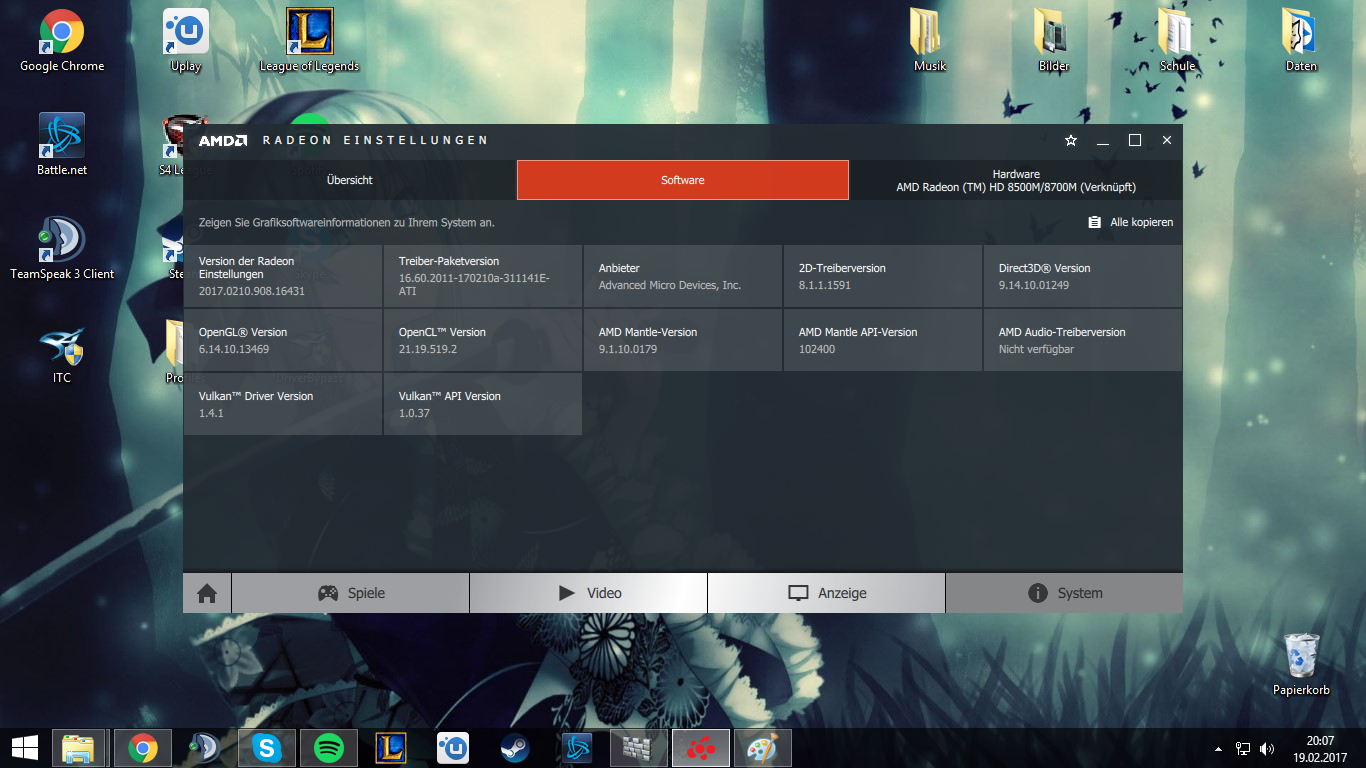Open the Video section
Viewport: 1366px width, 768px height.
click(x=589, y=593)
